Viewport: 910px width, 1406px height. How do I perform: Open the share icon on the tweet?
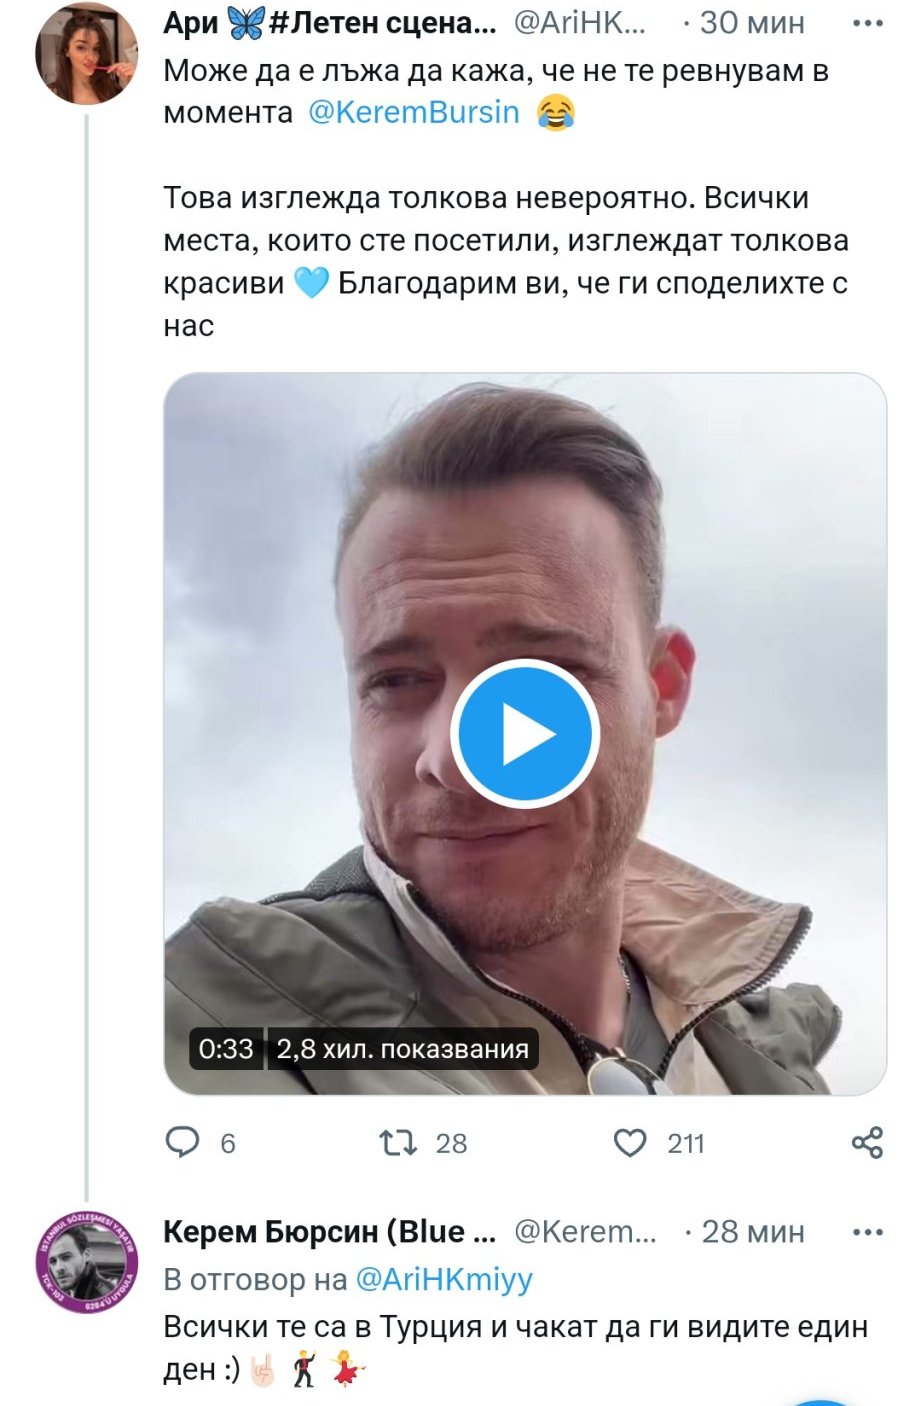[866, 1142]
